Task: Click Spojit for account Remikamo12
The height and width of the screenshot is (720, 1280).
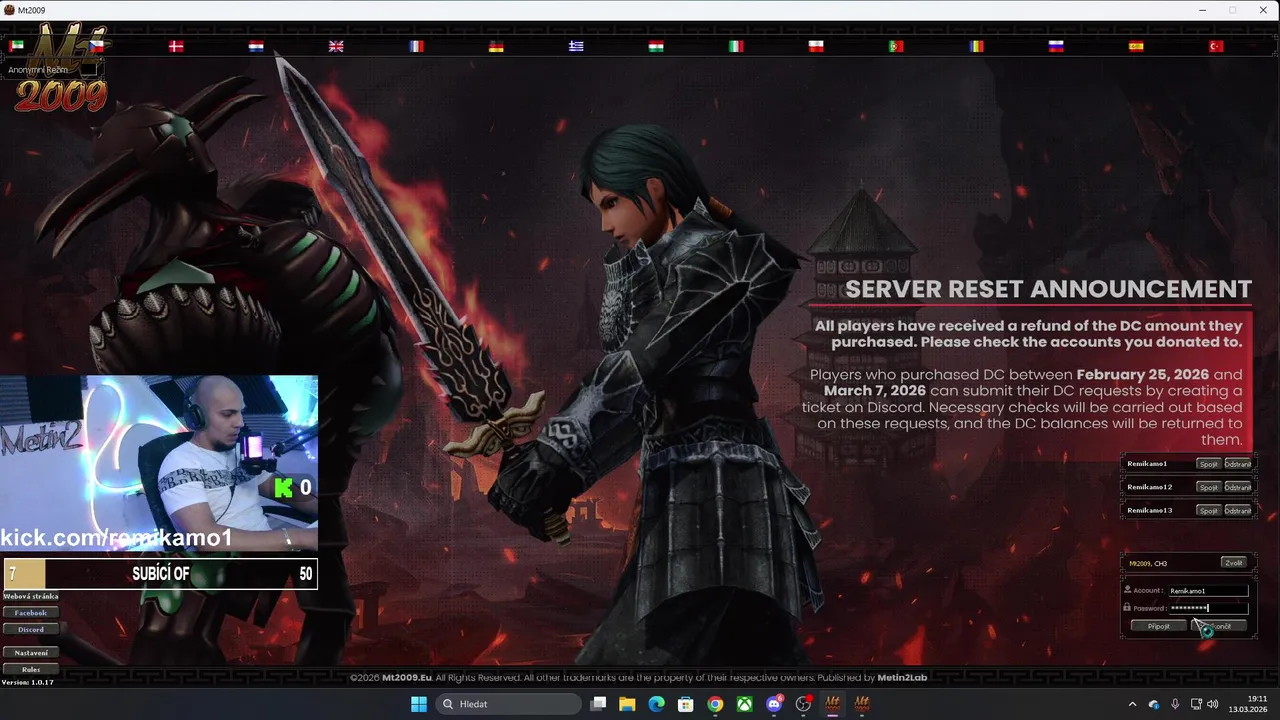Action: point(1208,487)
